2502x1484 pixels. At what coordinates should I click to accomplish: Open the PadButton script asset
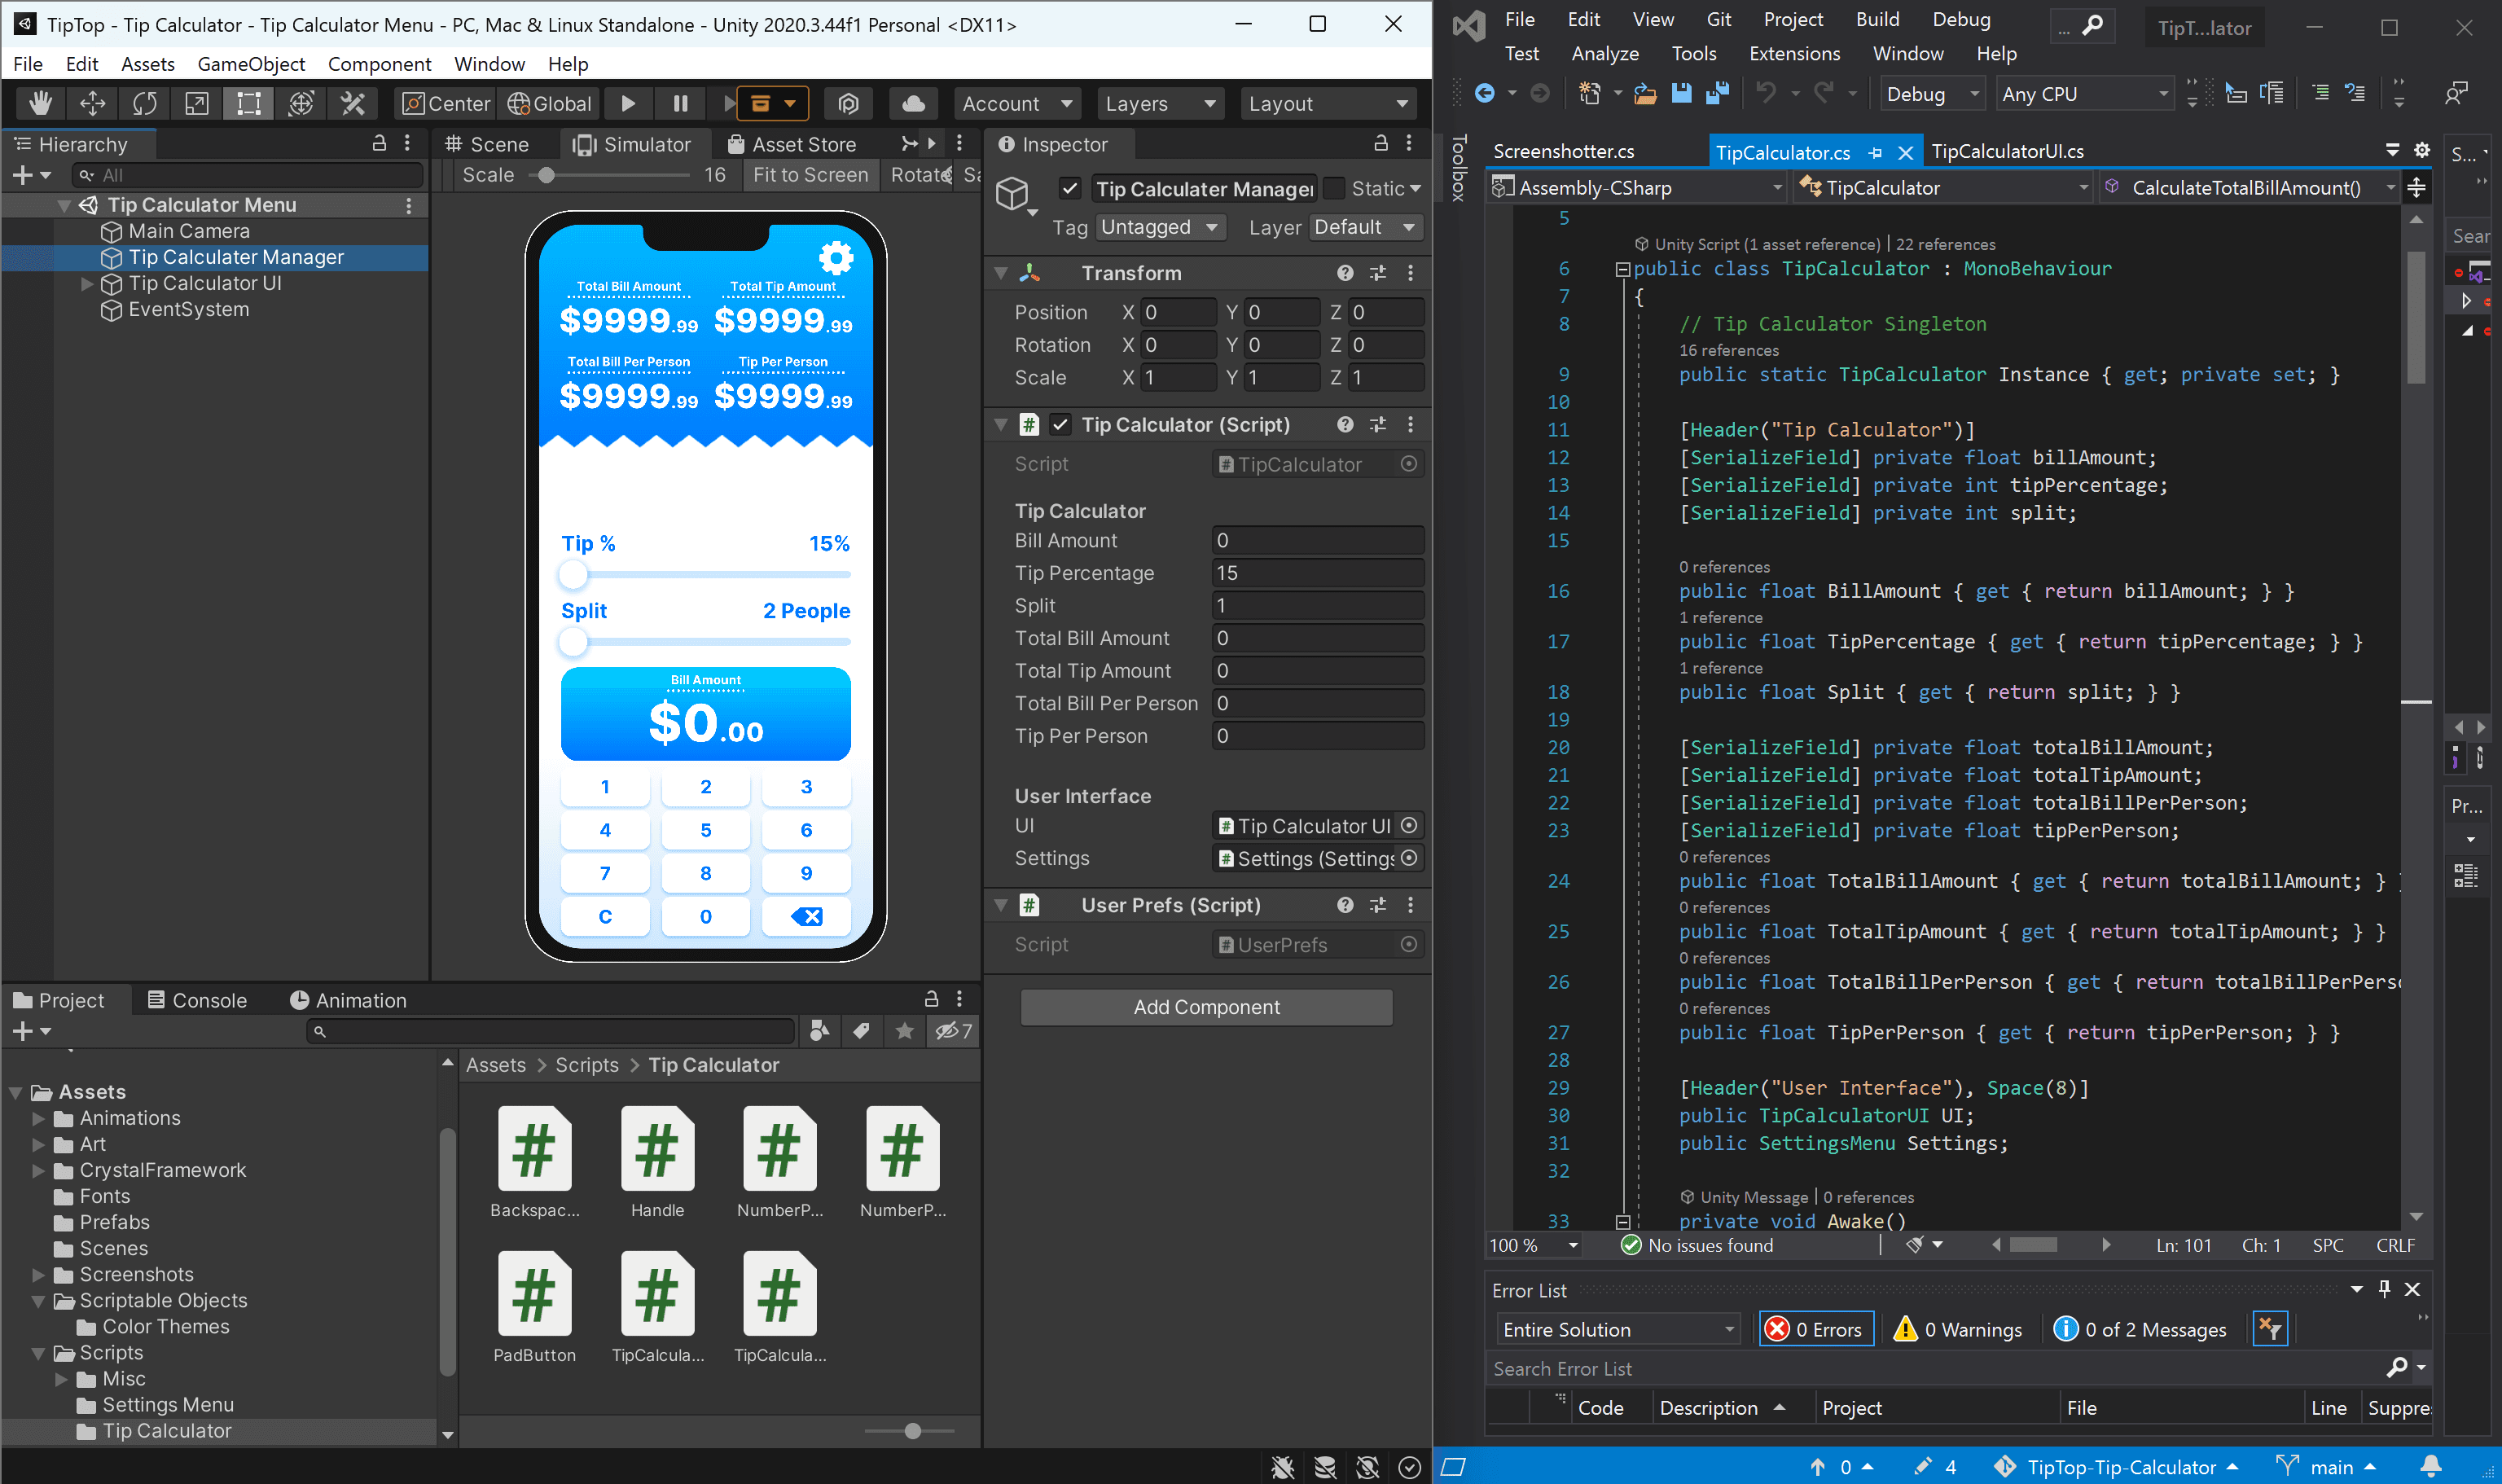534,1294
